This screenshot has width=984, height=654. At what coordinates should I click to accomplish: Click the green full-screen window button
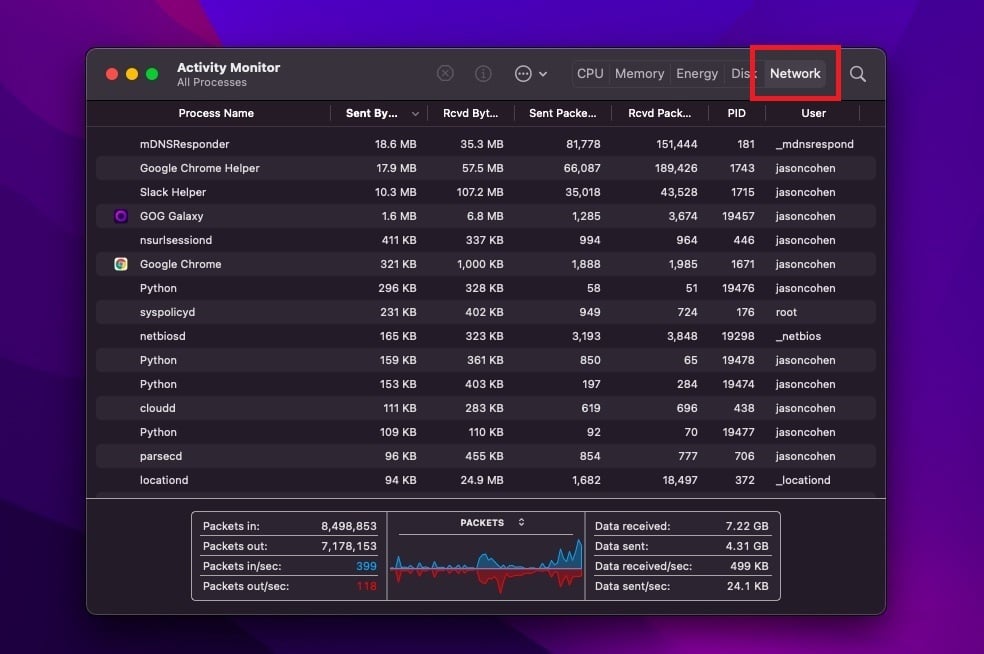coord(152,74)
